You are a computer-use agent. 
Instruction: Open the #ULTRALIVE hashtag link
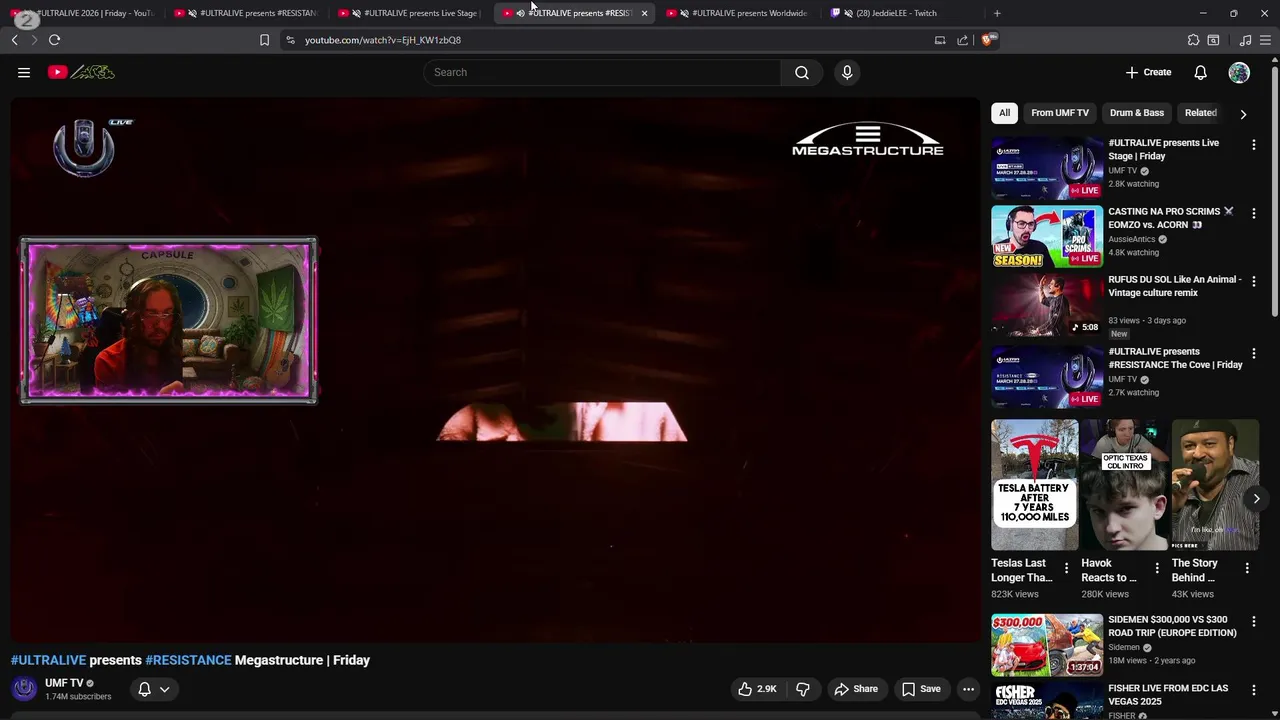(48, 660)
